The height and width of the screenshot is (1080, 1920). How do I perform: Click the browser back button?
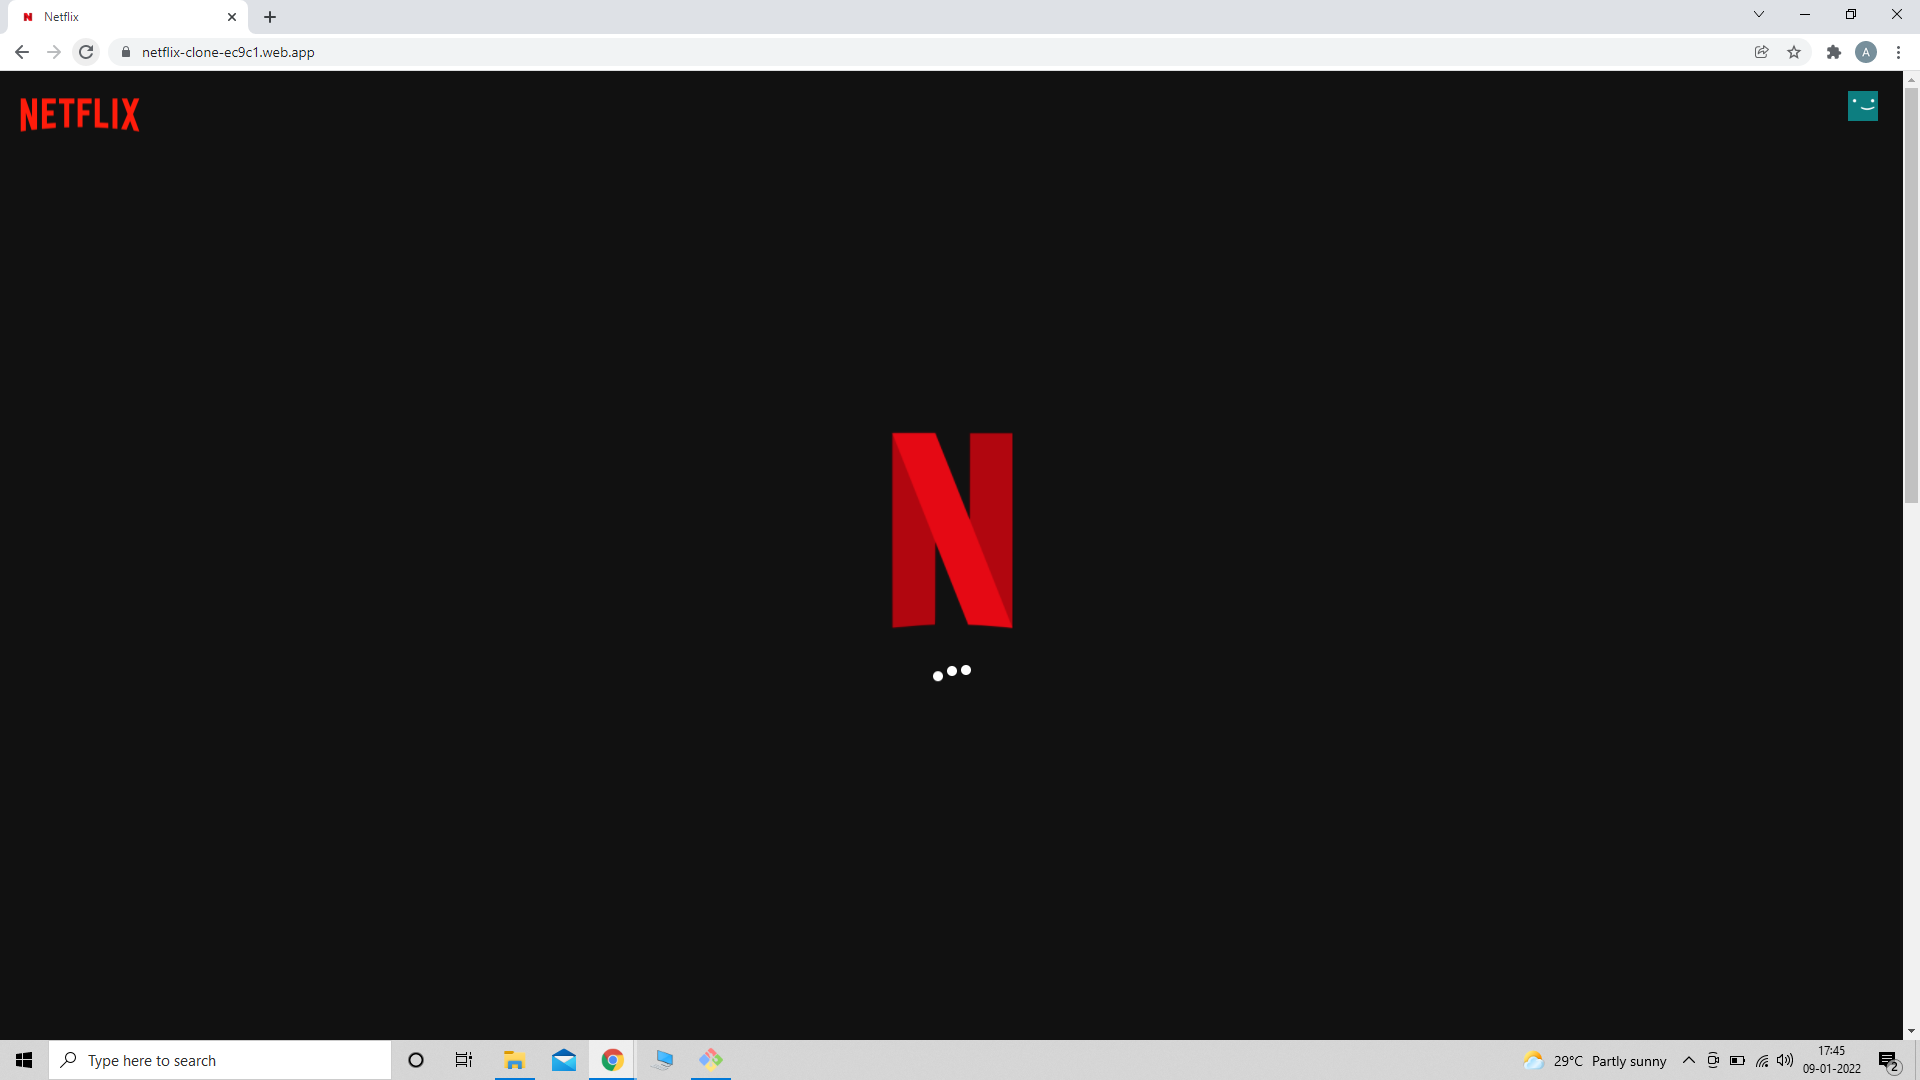click(22, 52)
